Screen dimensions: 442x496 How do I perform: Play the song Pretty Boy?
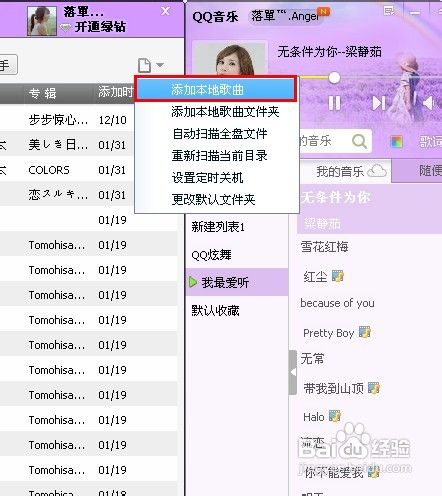coord(328,333)
